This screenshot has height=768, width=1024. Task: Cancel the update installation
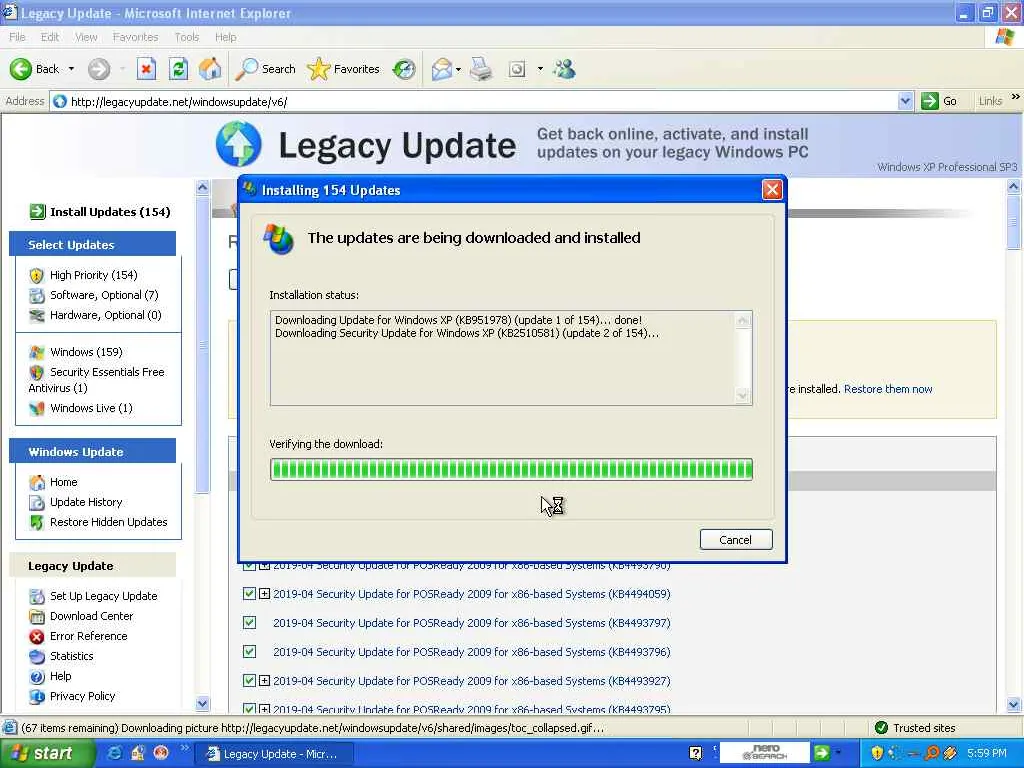736,539
